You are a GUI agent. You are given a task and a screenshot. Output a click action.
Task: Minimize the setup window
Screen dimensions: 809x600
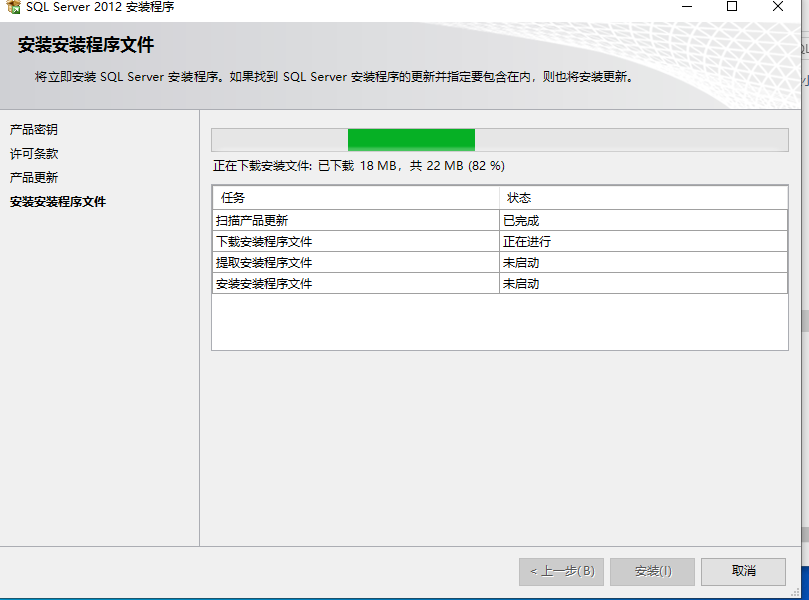[687, 7]
